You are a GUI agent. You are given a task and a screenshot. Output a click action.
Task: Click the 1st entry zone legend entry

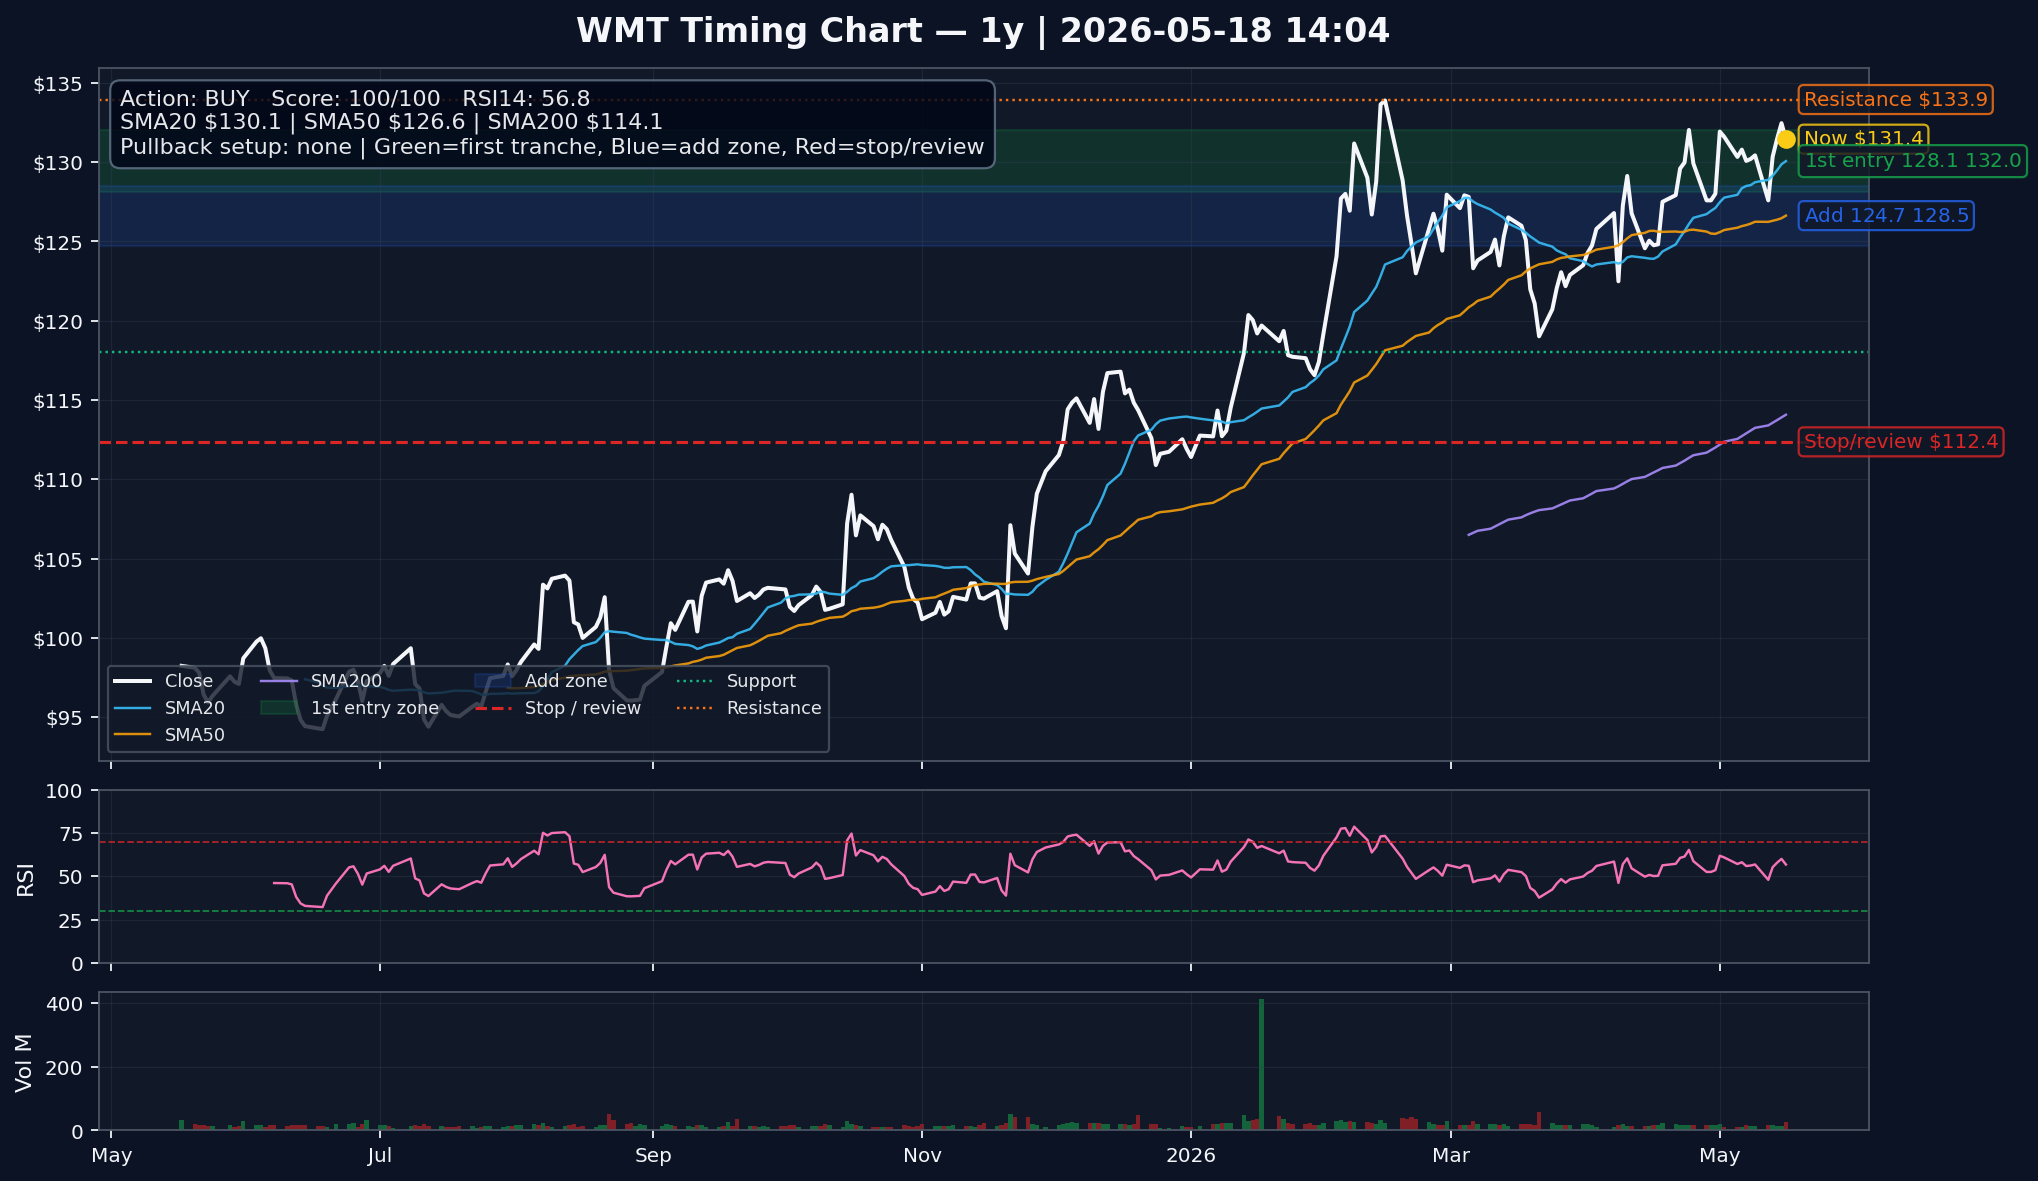(349, 708)
